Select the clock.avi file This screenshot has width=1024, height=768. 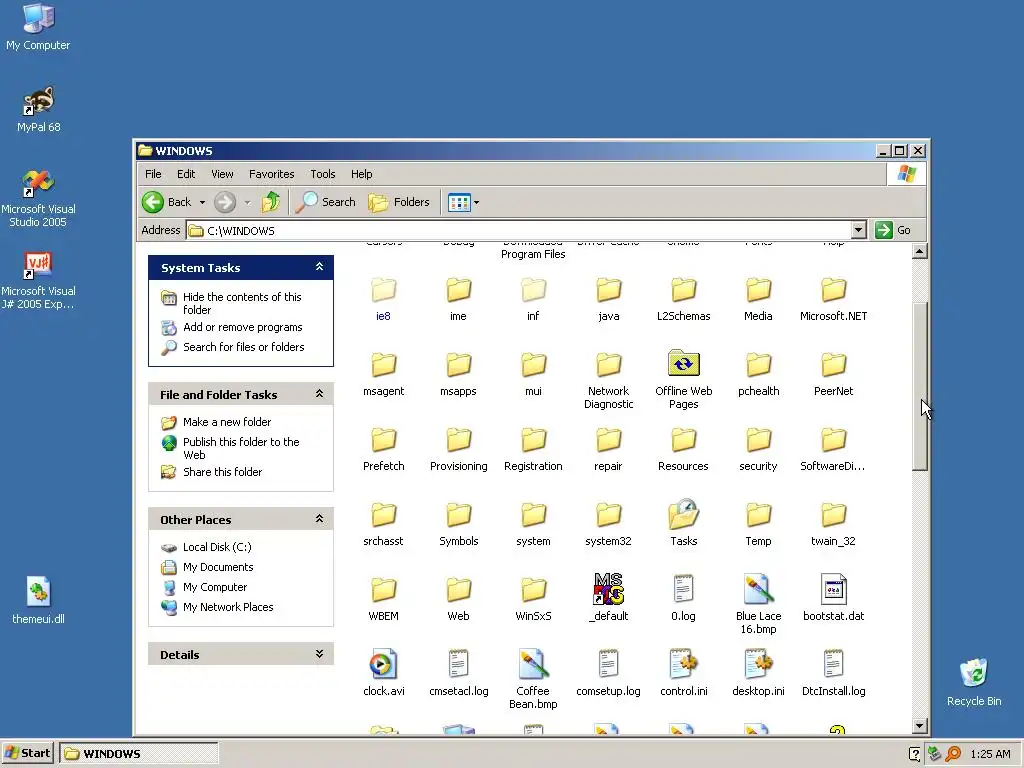coord(383,673)
